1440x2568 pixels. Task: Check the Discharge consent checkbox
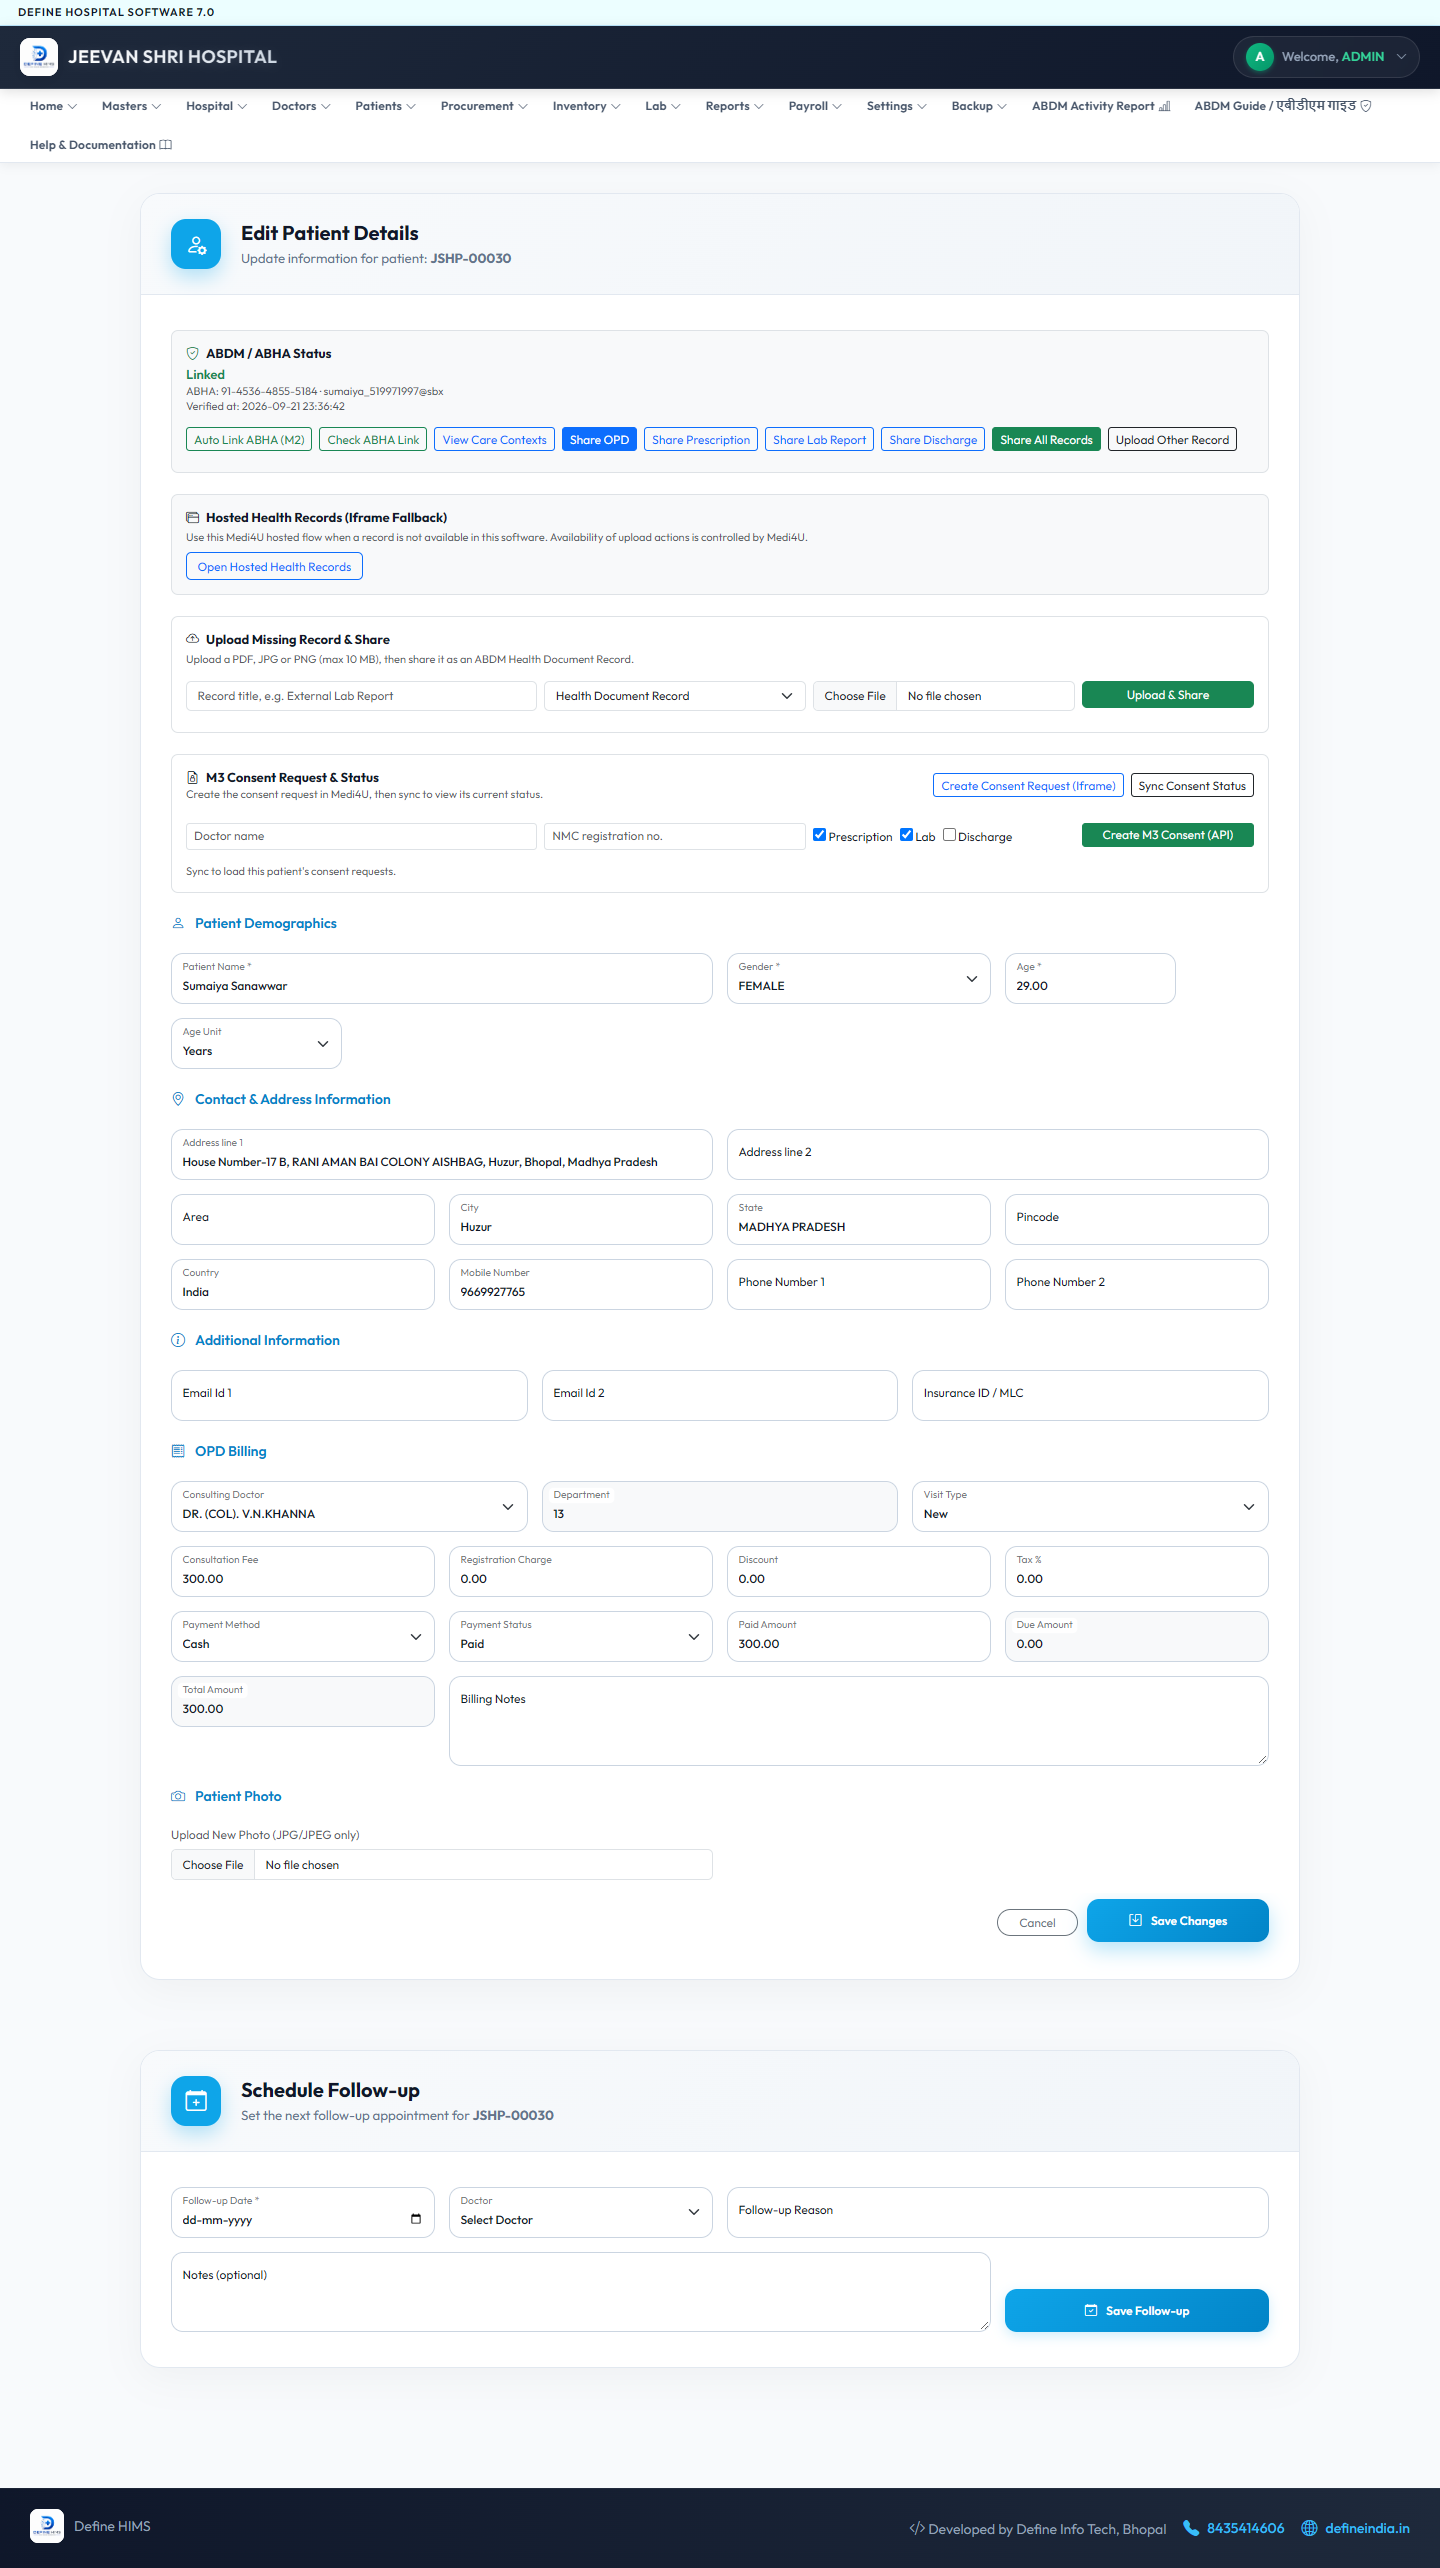pyautogui.click(x=949, y=835)
